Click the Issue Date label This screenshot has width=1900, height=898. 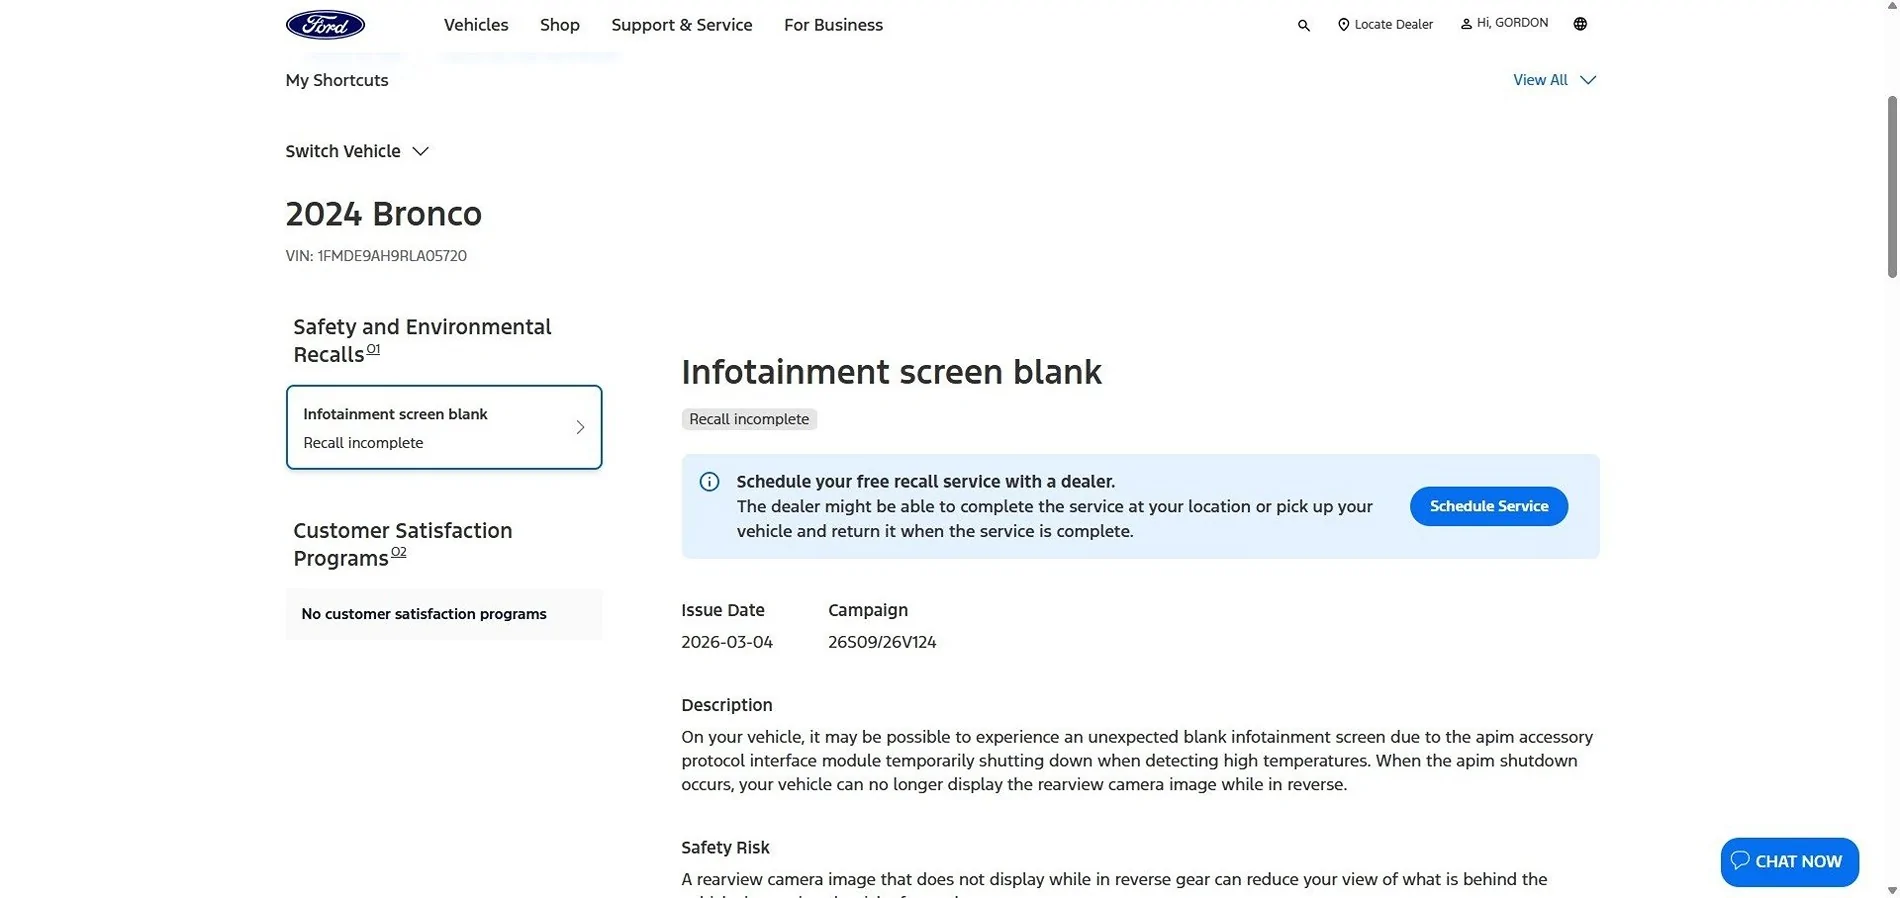723,610
